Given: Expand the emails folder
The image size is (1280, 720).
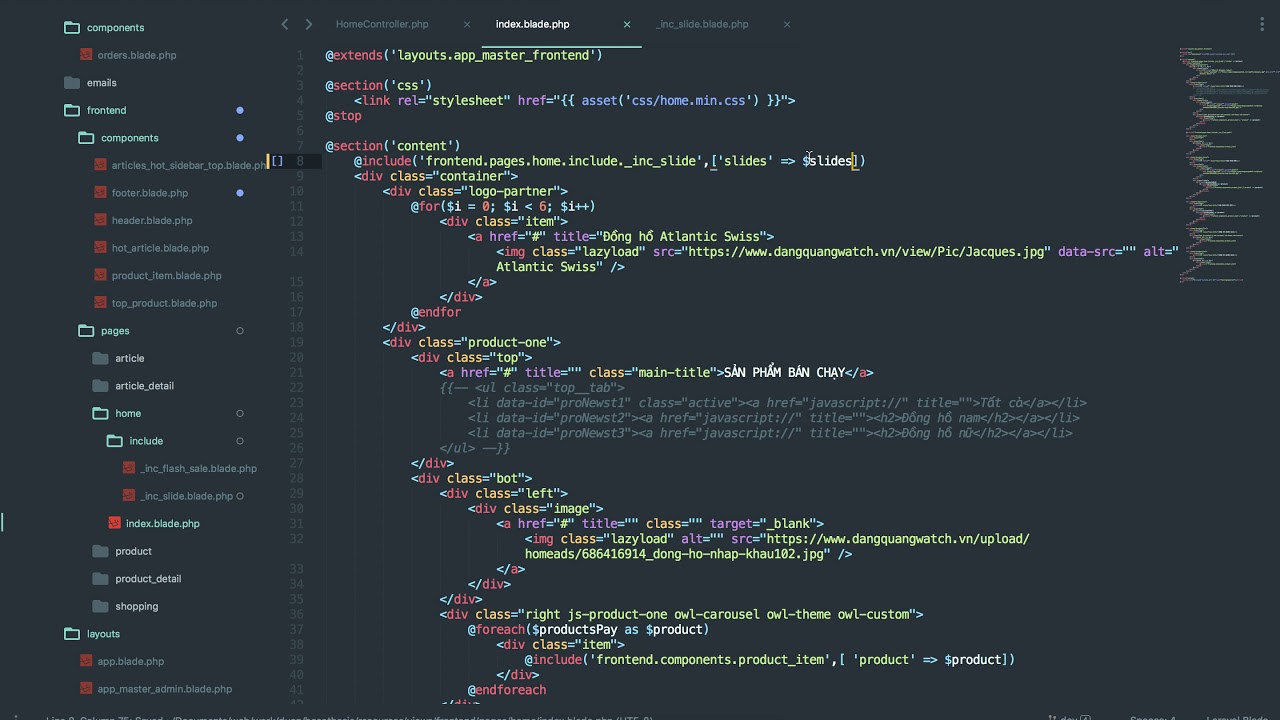Looking at the screenshot, I should click(x=72, y=82).
